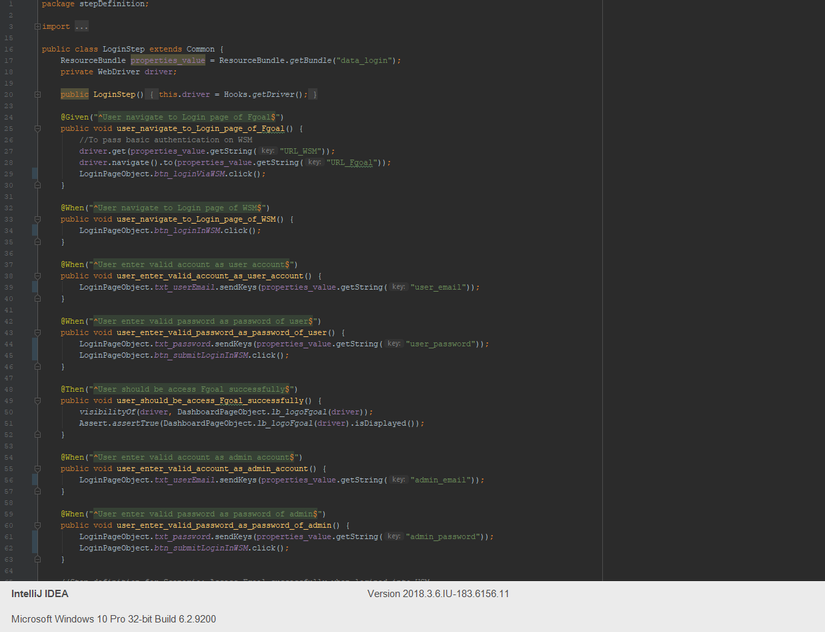This screenshot has width=825, height=632.
Task: Collapse the user_navigate_to_Login_page_of_Fgoal method
Action: point(37,128)
